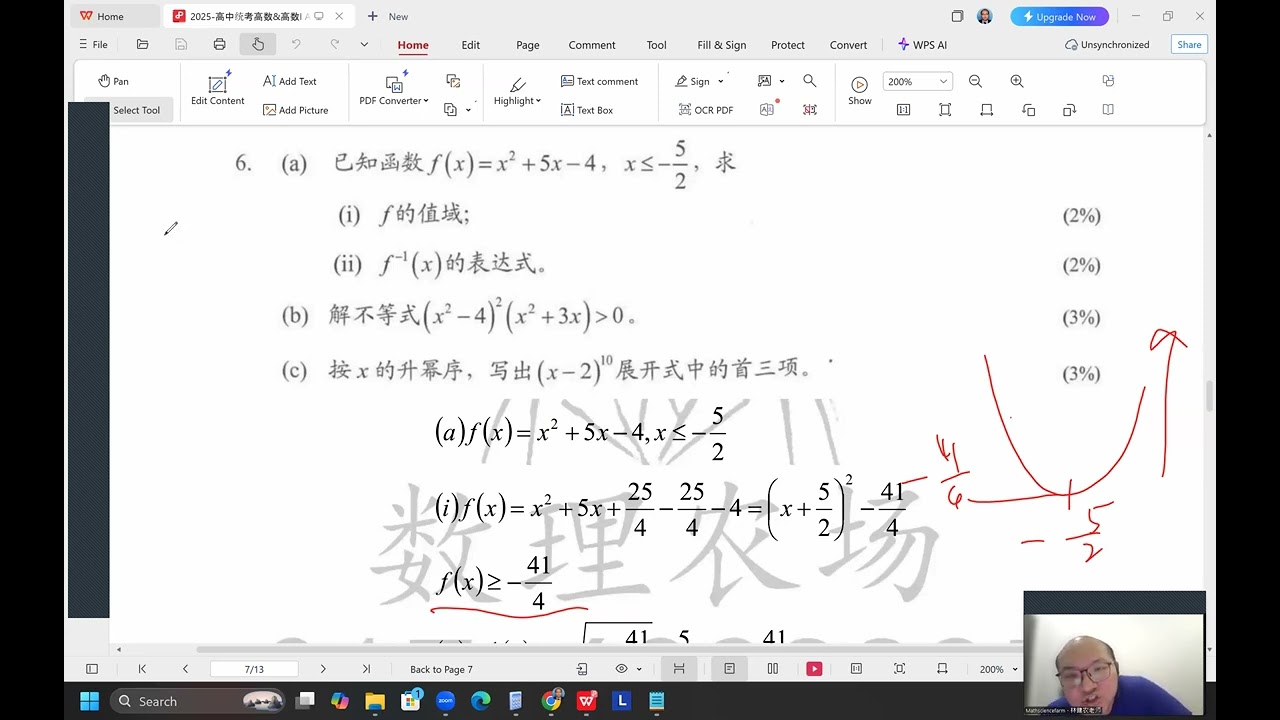Choose the Add Text tool
Viewport: 1280px width, 720px height.
coord(289,81)
